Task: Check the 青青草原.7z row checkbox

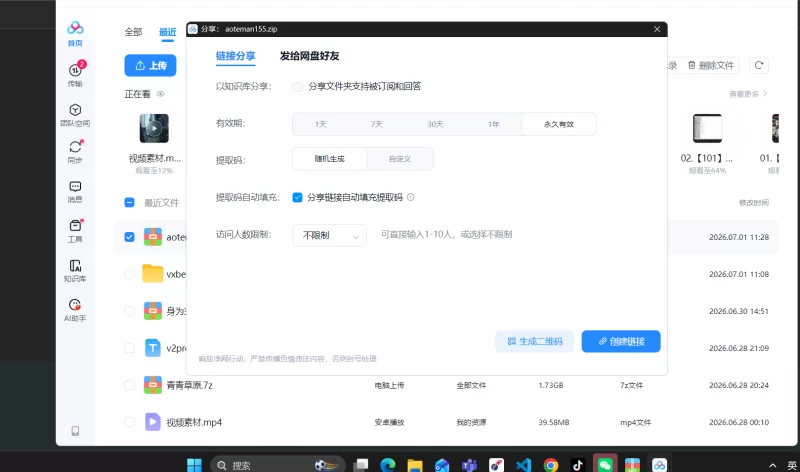Action: coord(129,385)
